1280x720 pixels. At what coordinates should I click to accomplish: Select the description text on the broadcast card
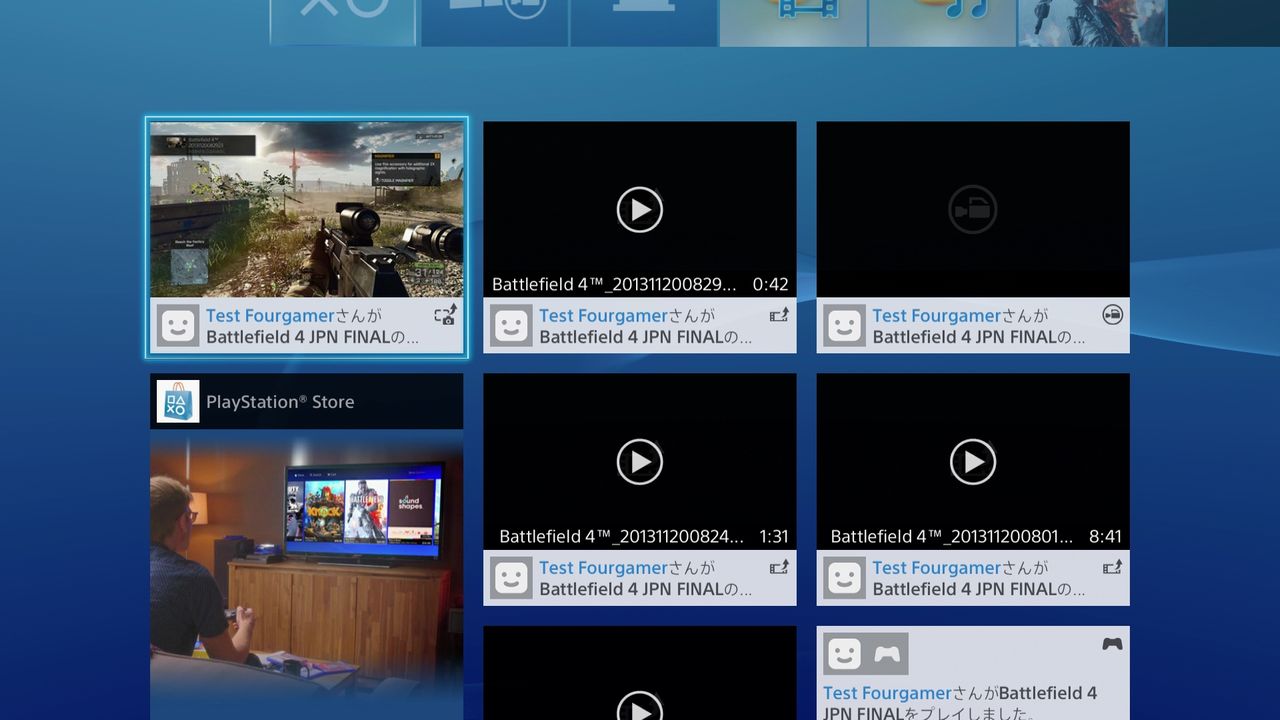point(978,337)
